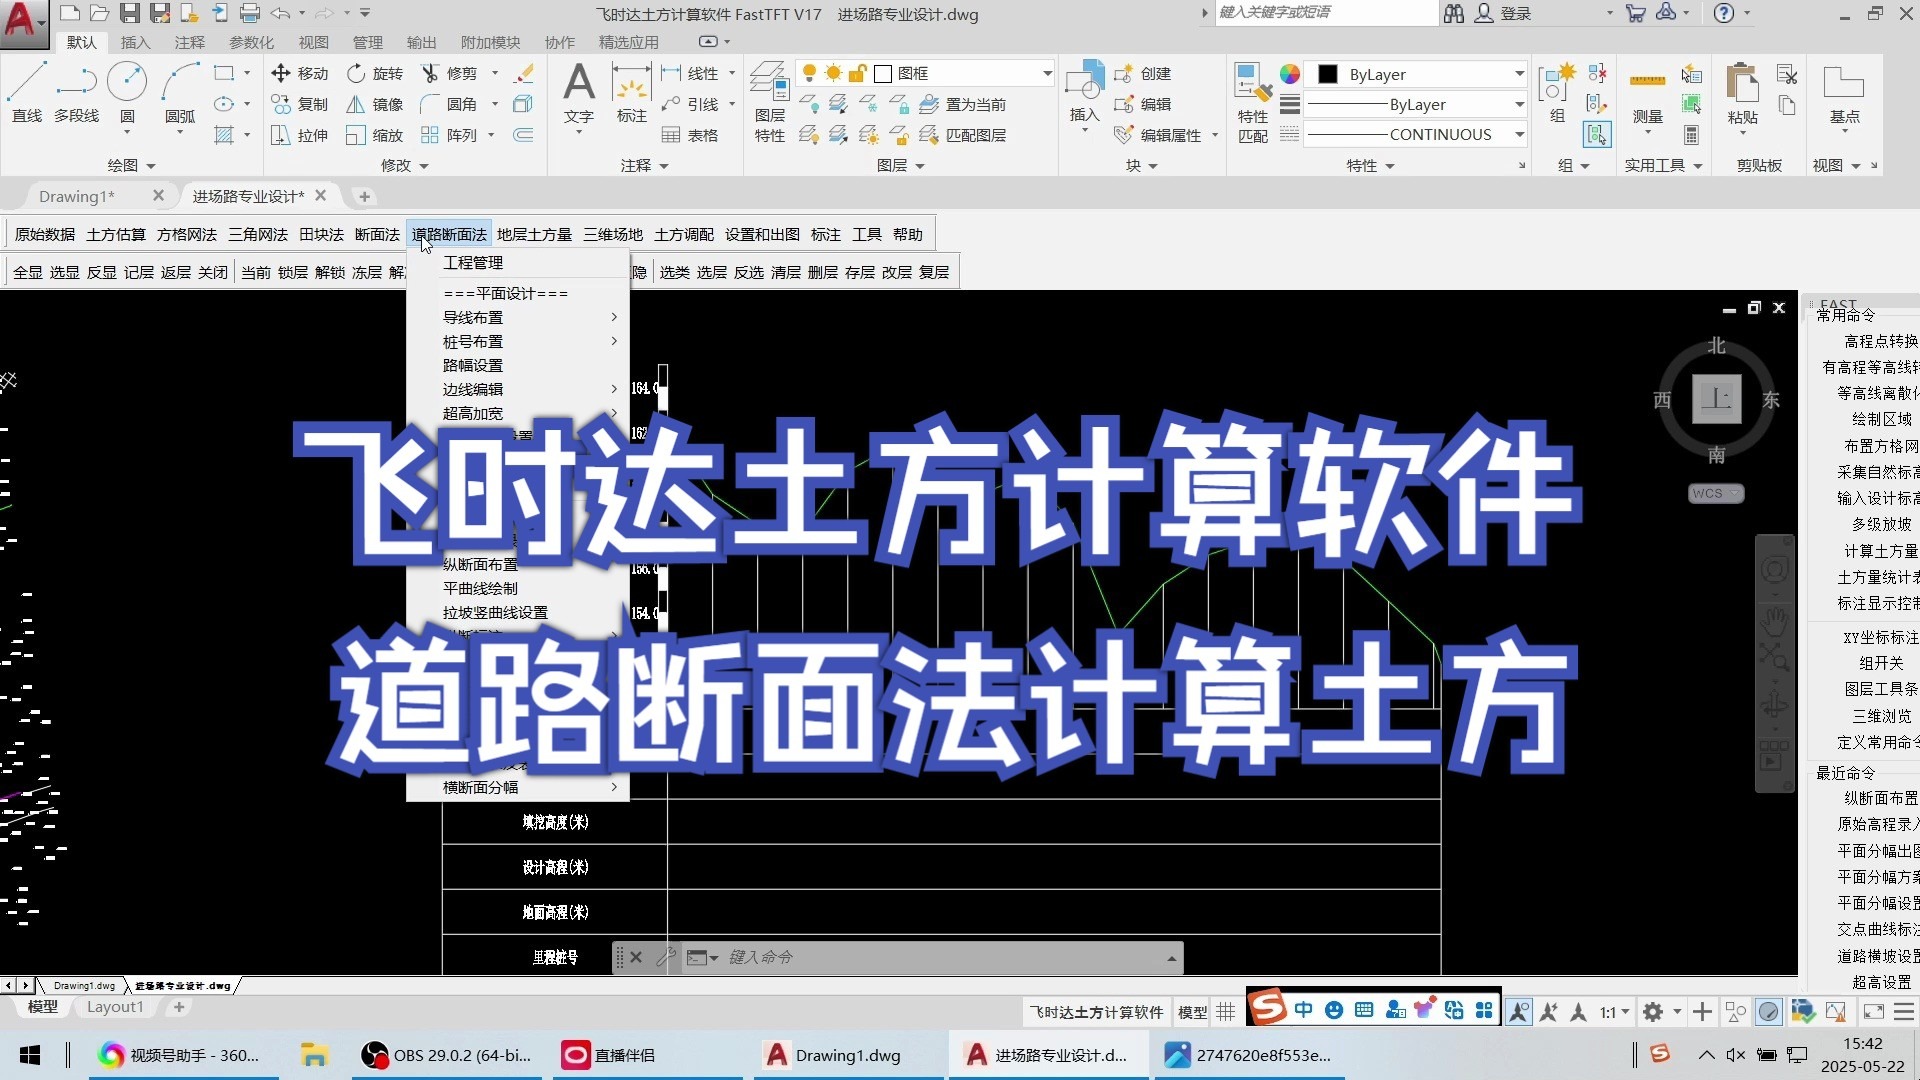Click the Move (移动) tool icon
The height and width of the screenshot is (1080, 1920).
281,73
